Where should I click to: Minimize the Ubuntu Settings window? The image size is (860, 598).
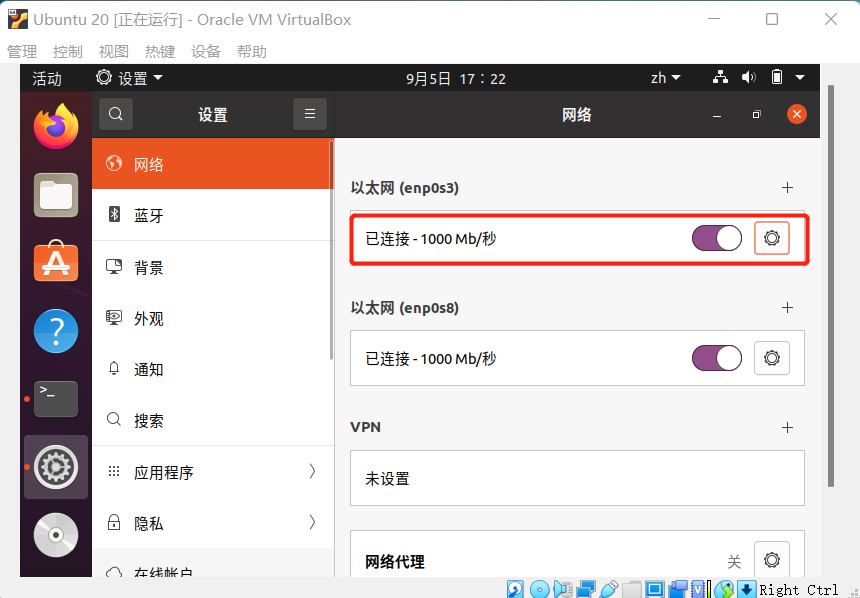click(717, 115)
